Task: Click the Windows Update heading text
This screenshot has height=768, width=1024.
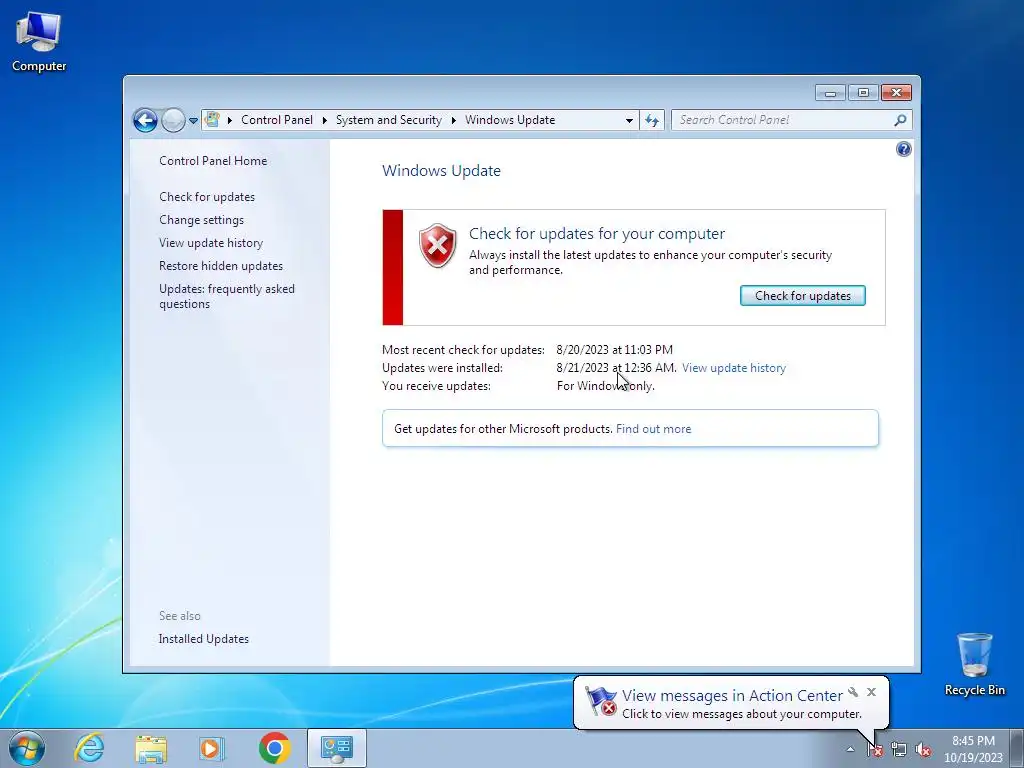Action: coord(441,170)
